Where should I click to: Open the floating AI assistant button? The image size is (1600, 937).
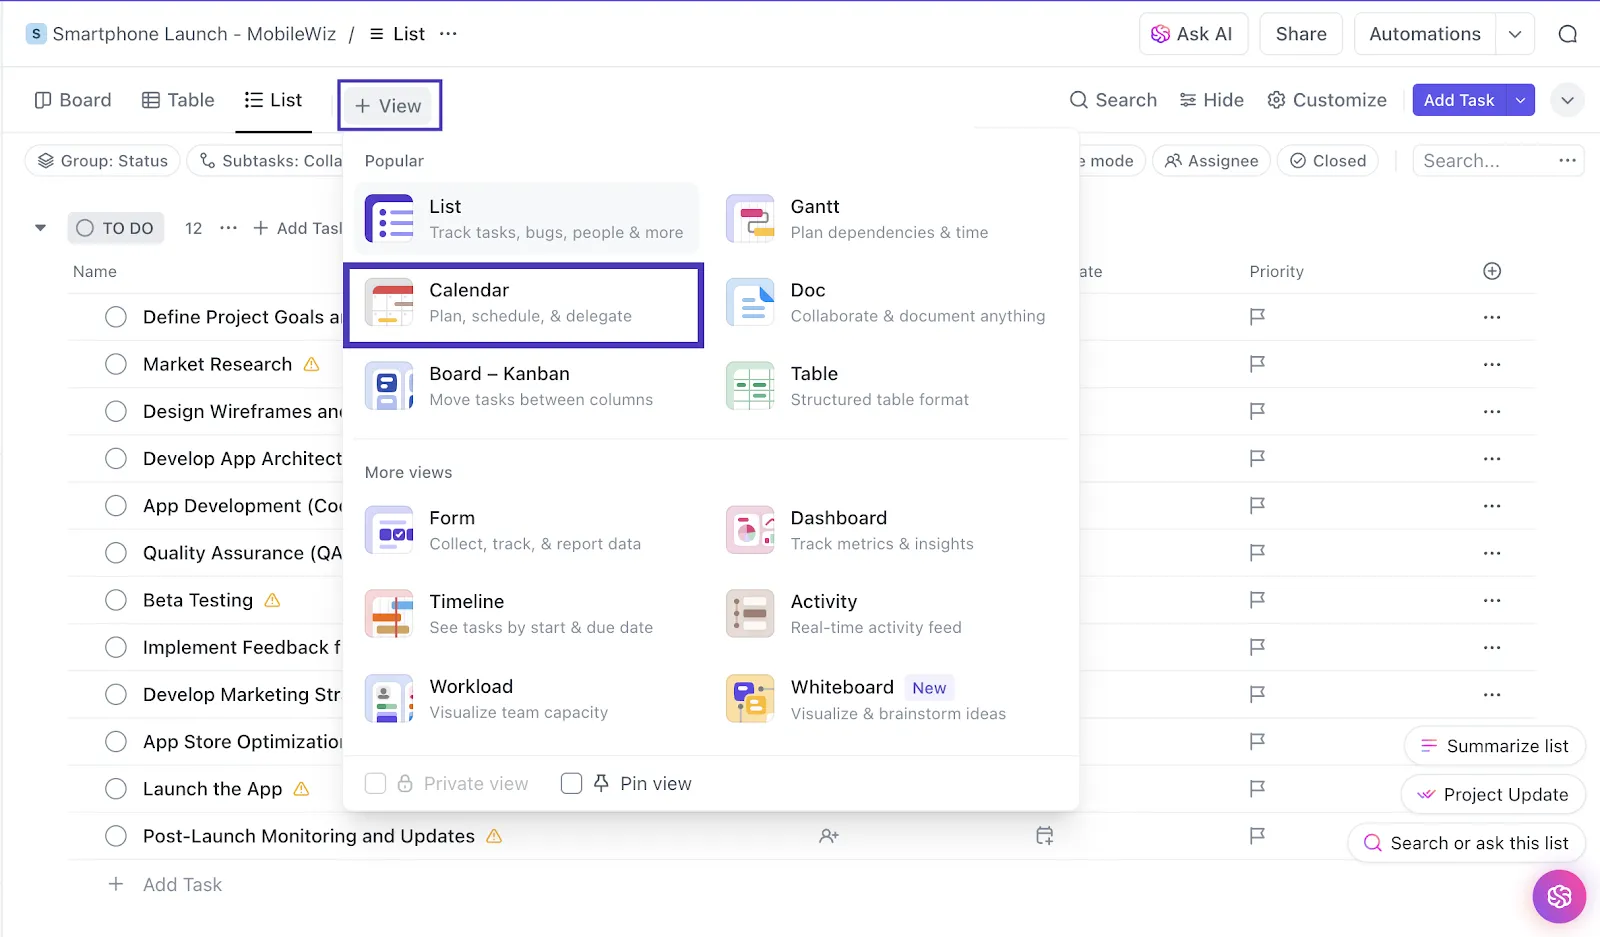pyautogui.click(x=1559, y=896)
